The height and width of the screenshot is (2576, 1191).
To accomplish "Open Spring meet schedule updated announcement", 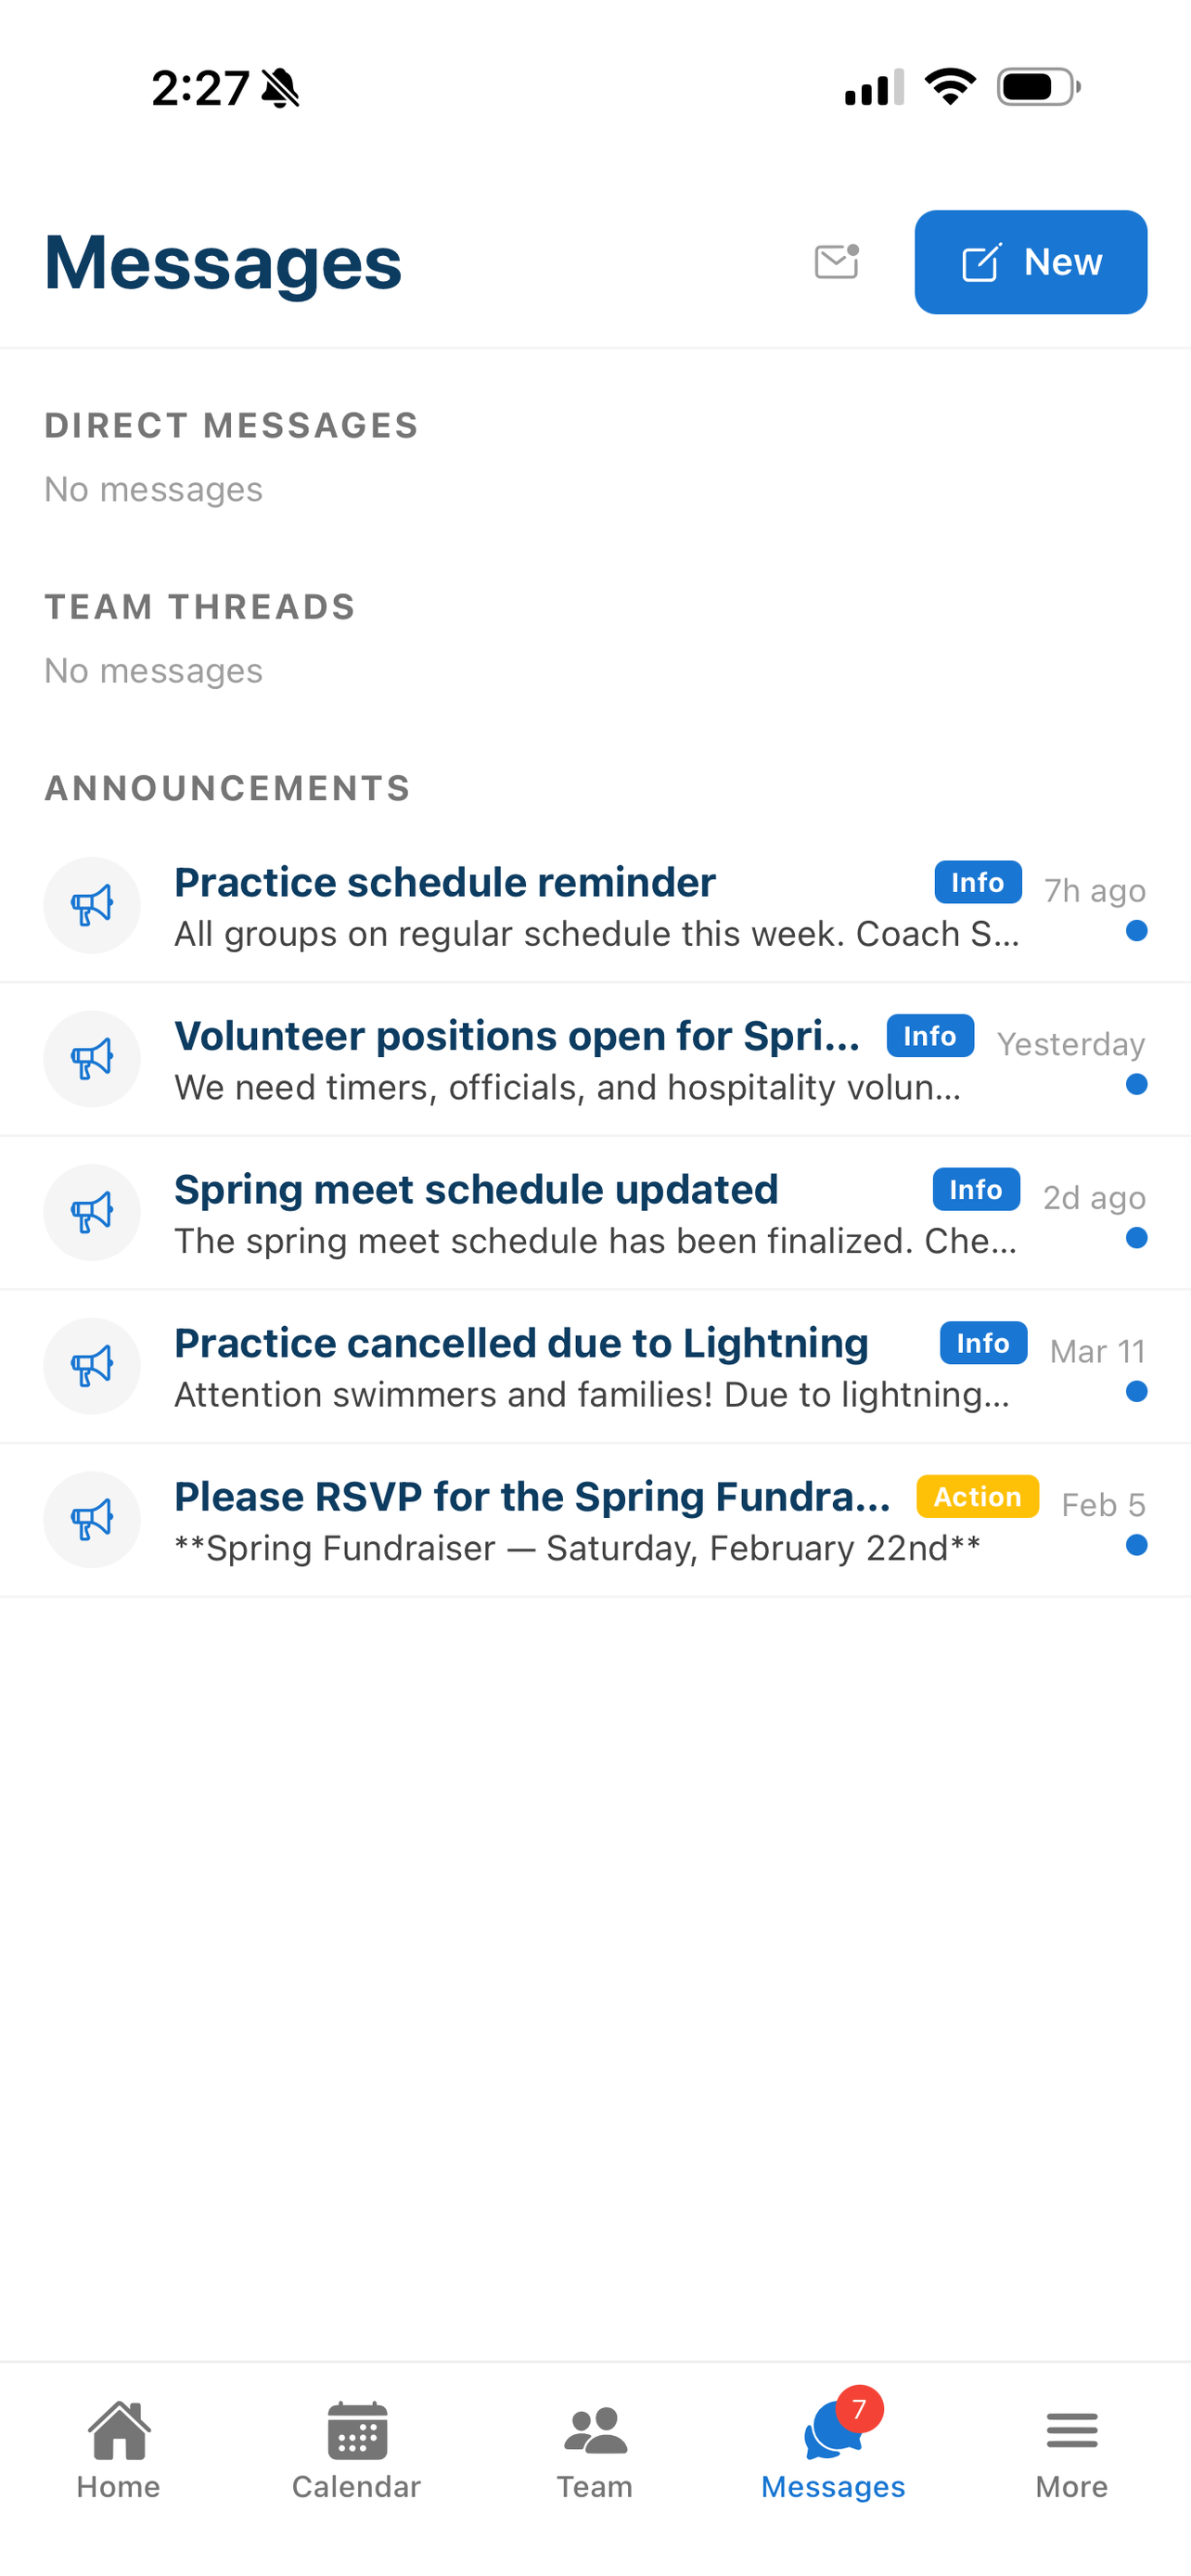I will click(595, 1213).
